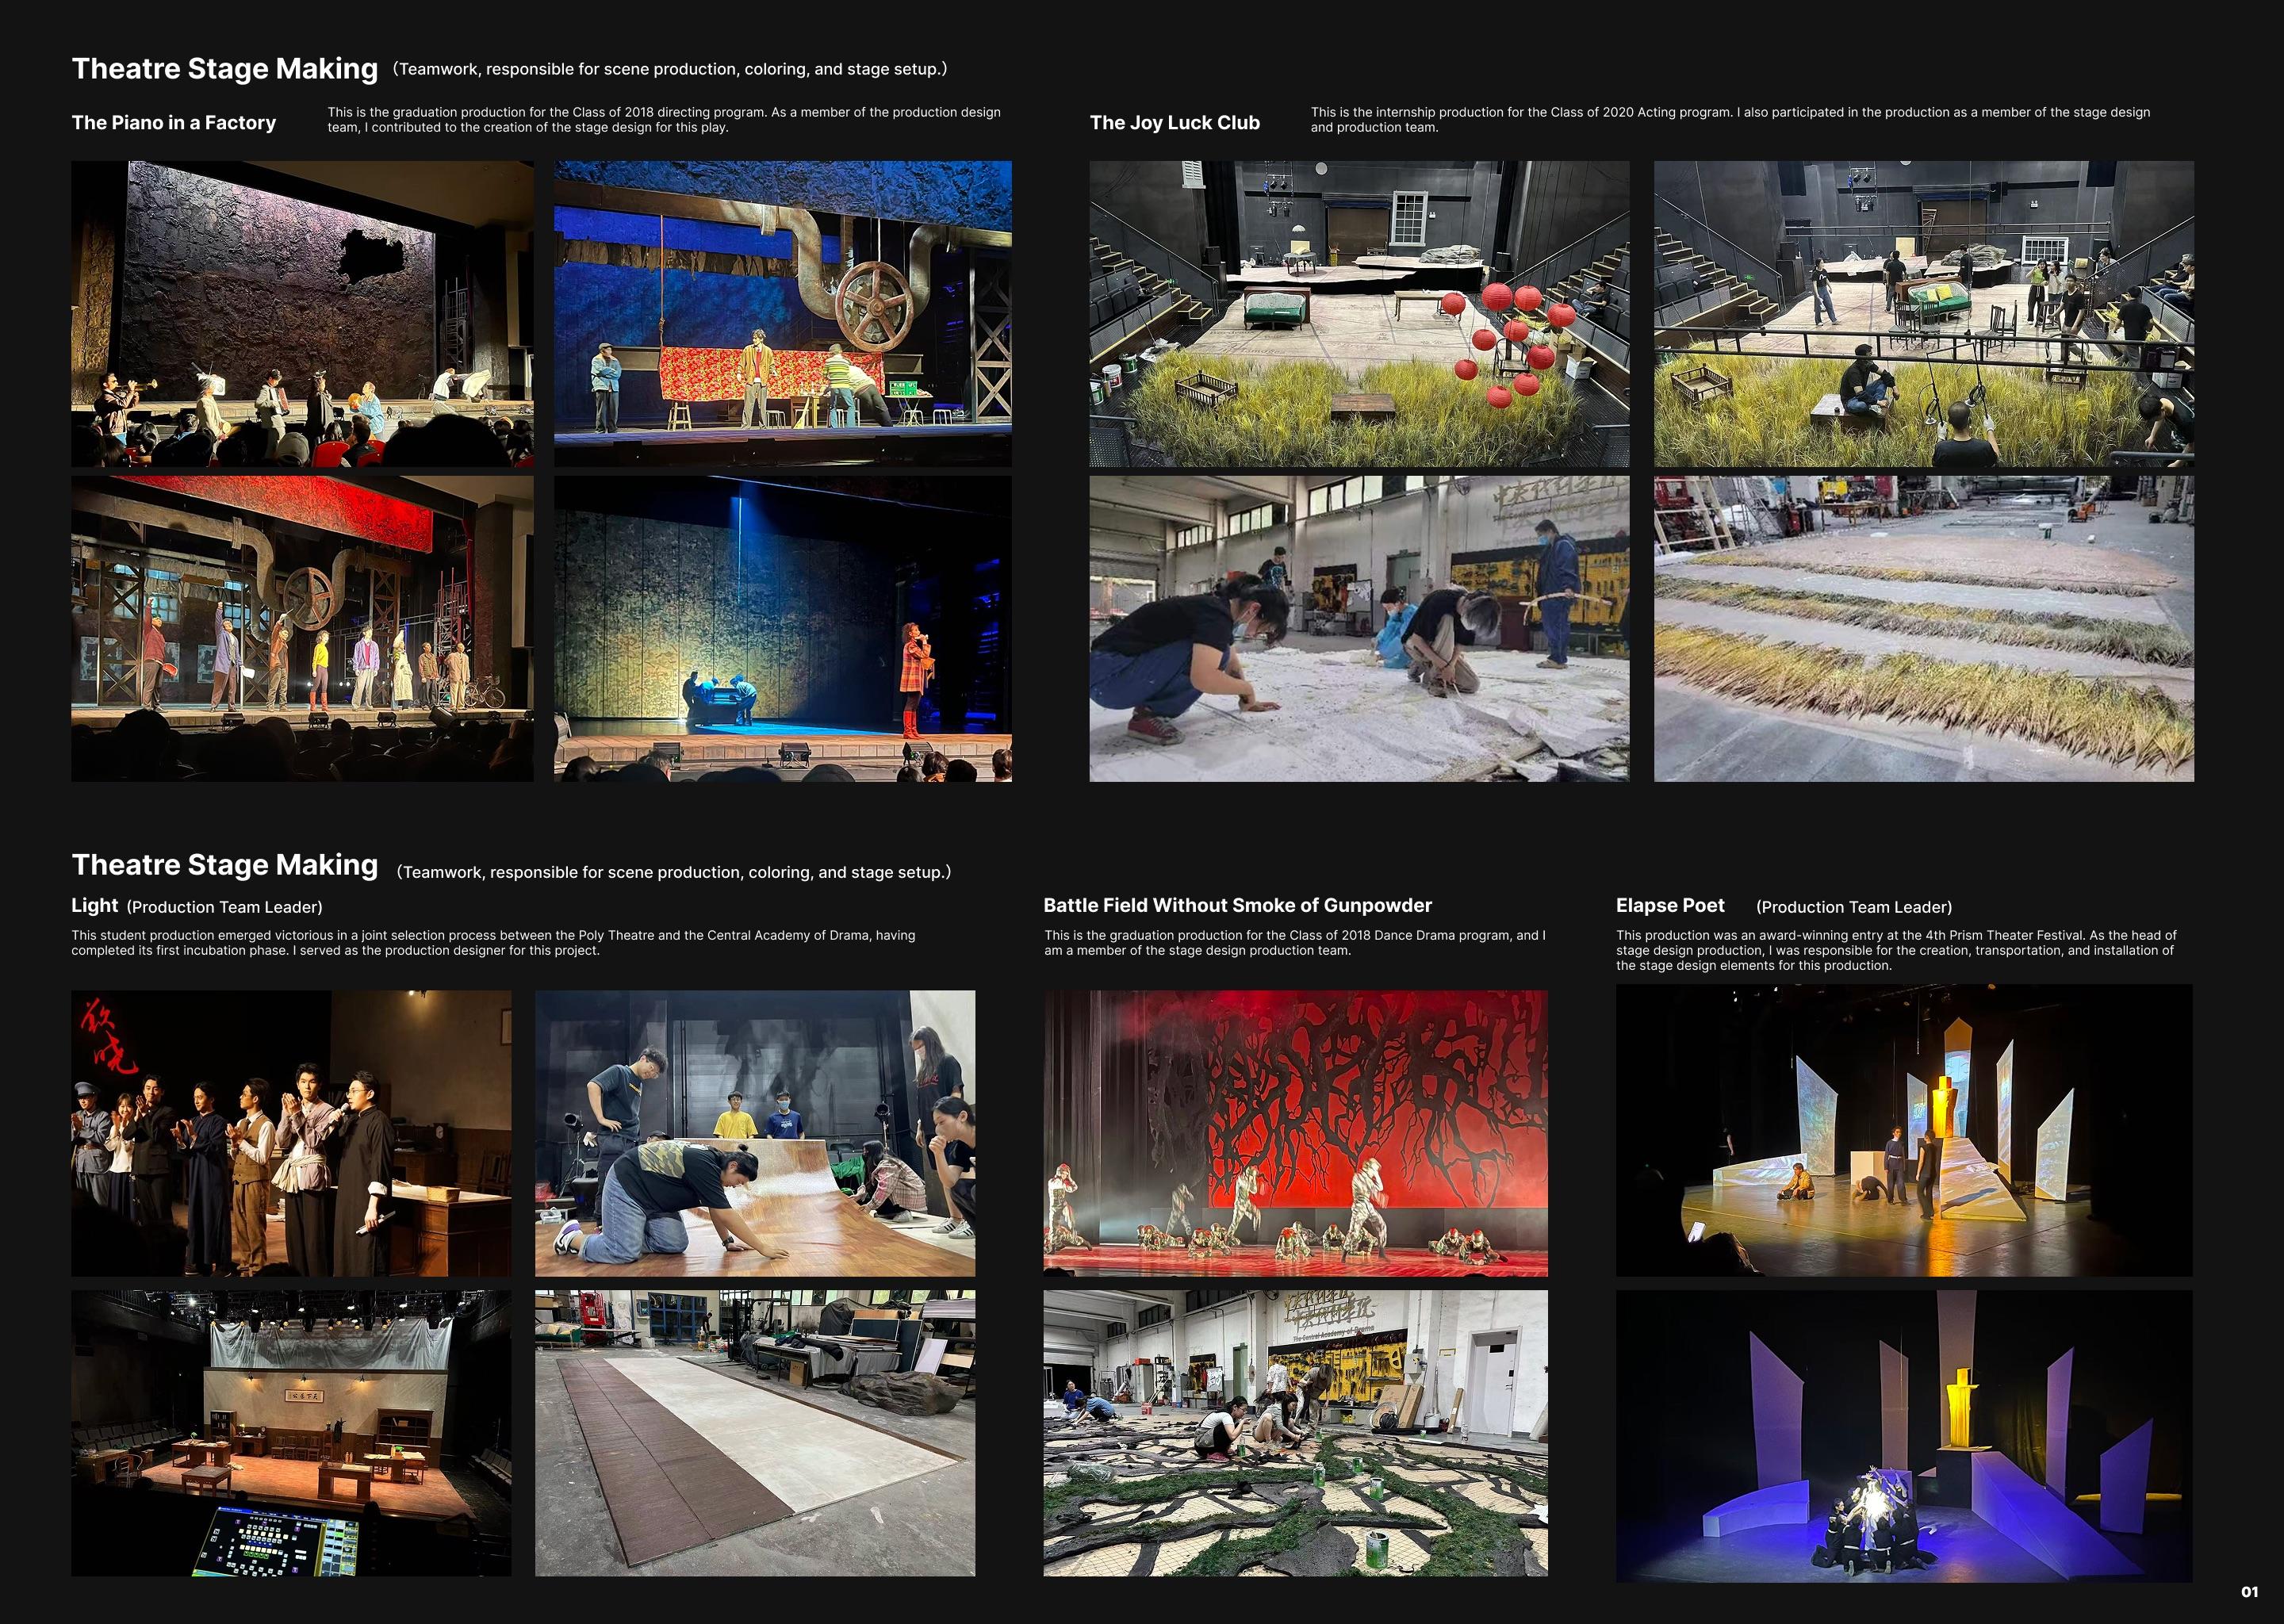Open photo of singer in plaid coat
Viewport: 2284px width, 1624px height.
click(x=782, y=628)
